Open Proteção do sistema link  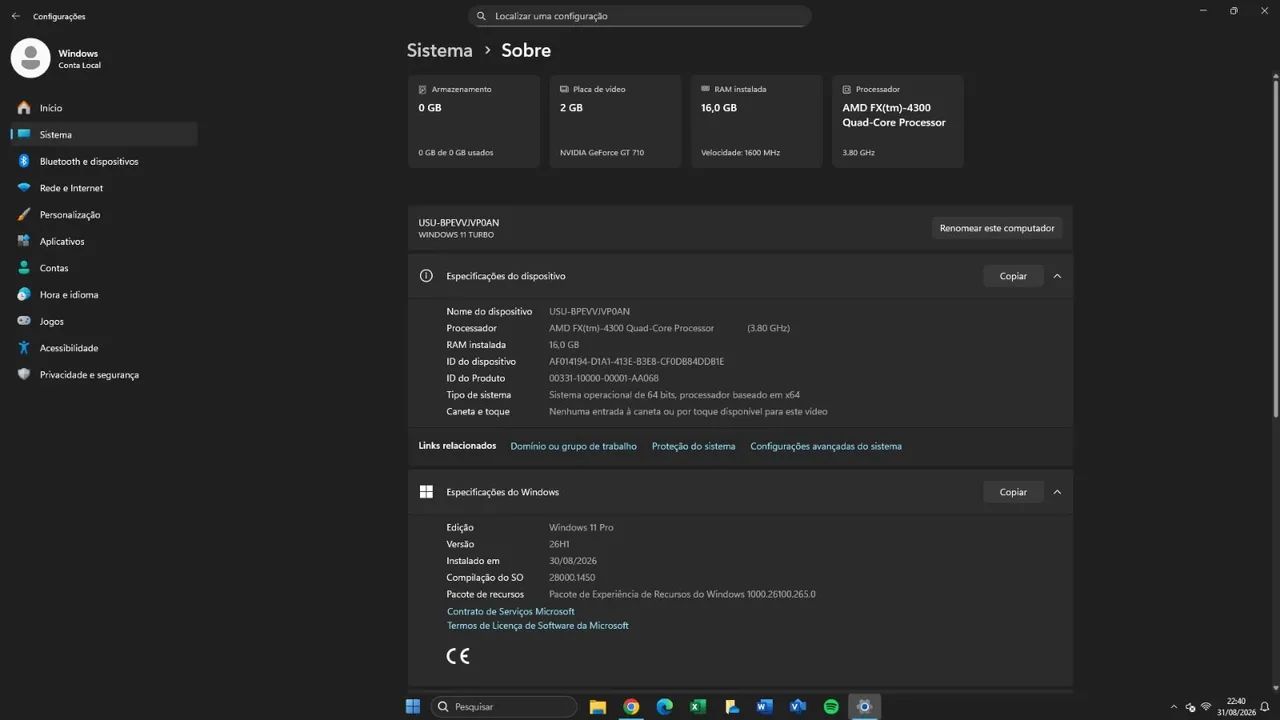(693, 446)
